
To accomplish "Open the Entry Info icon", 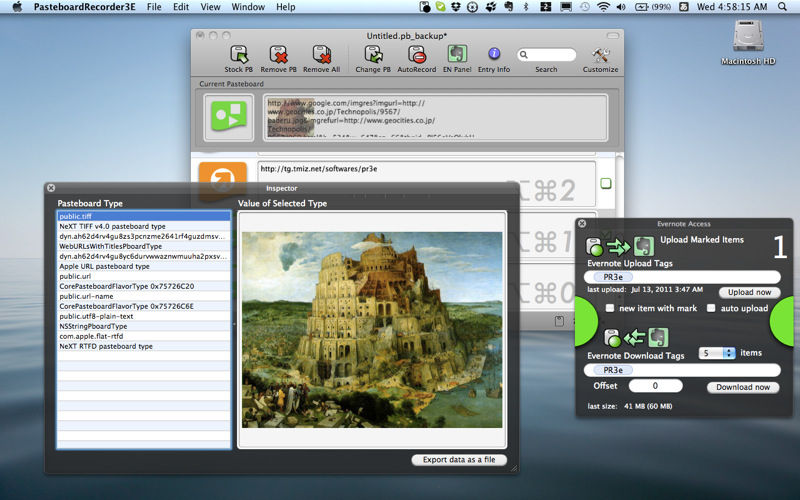I will tap(494, 54).
